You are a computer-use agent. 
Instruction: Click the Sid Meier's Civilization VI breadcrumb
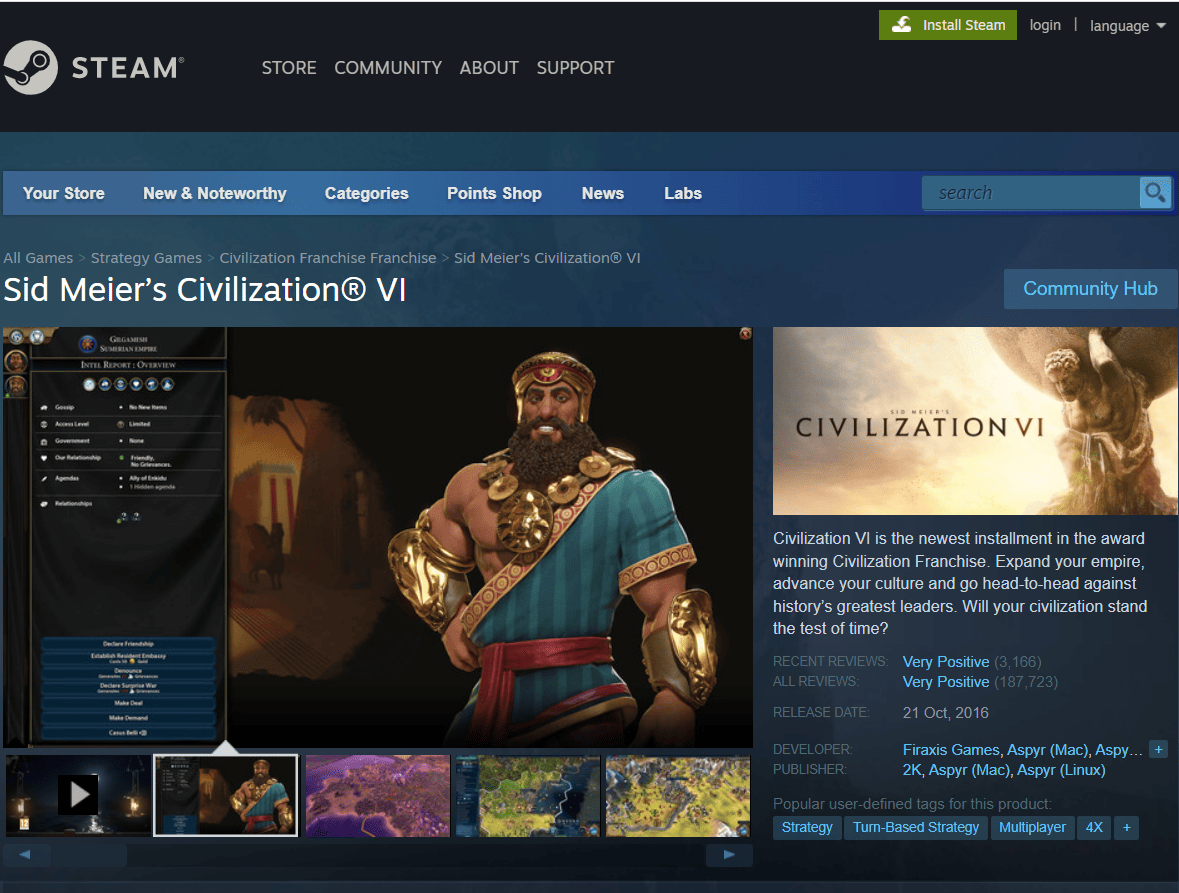pyautogui.click(x=547, y=258)
